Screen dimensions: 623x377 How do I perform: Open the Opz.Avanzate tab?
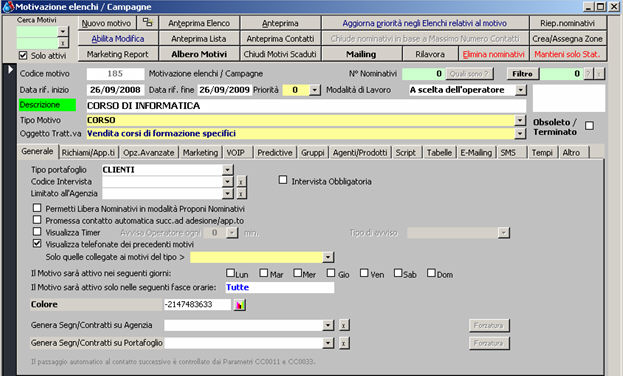pyautogui.click(x=149, y=153)
